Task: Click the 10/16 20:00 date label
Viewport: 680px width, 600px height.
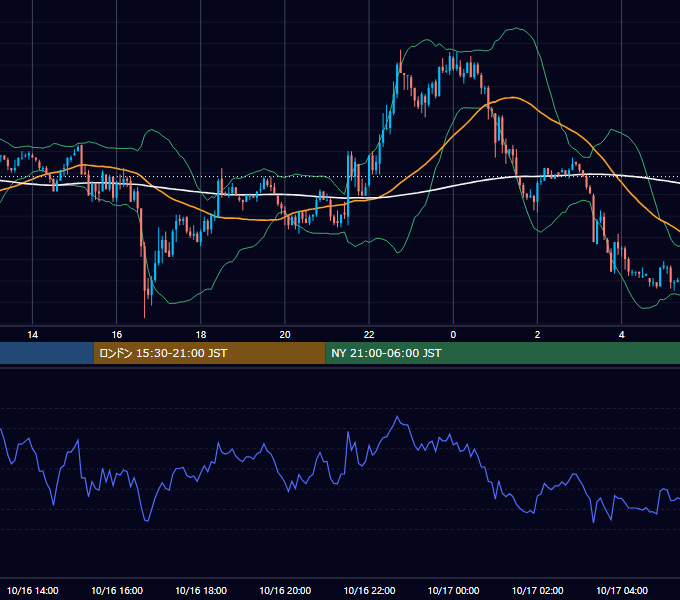Action: click(x=285, y=590)
